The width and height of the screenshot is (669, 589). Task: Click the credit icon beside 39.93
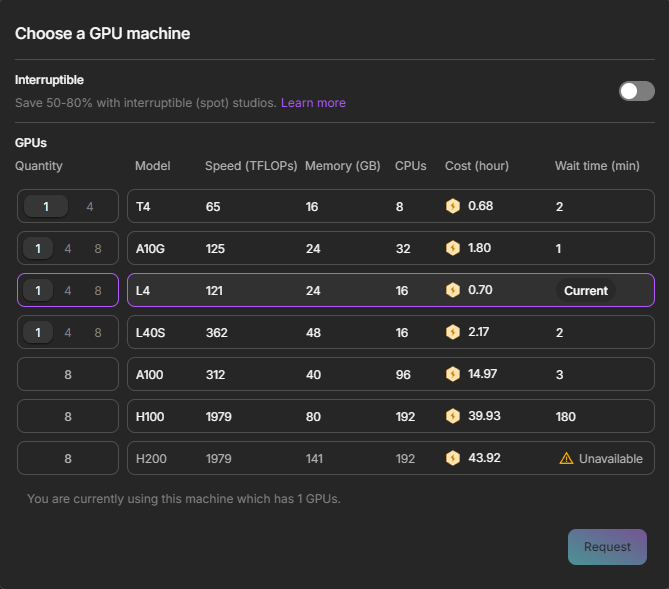[453, 416]
